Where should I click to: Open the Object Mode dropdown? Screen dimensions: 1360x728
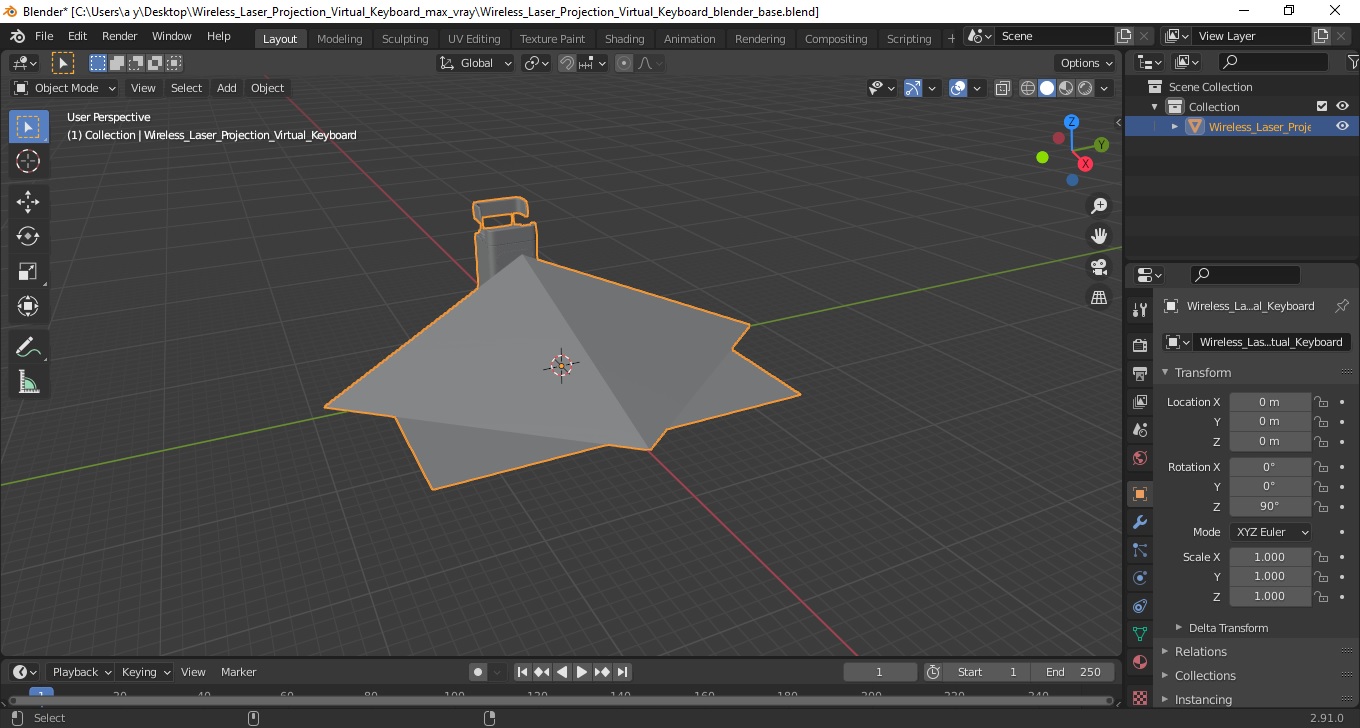click(x=65, y=88)
